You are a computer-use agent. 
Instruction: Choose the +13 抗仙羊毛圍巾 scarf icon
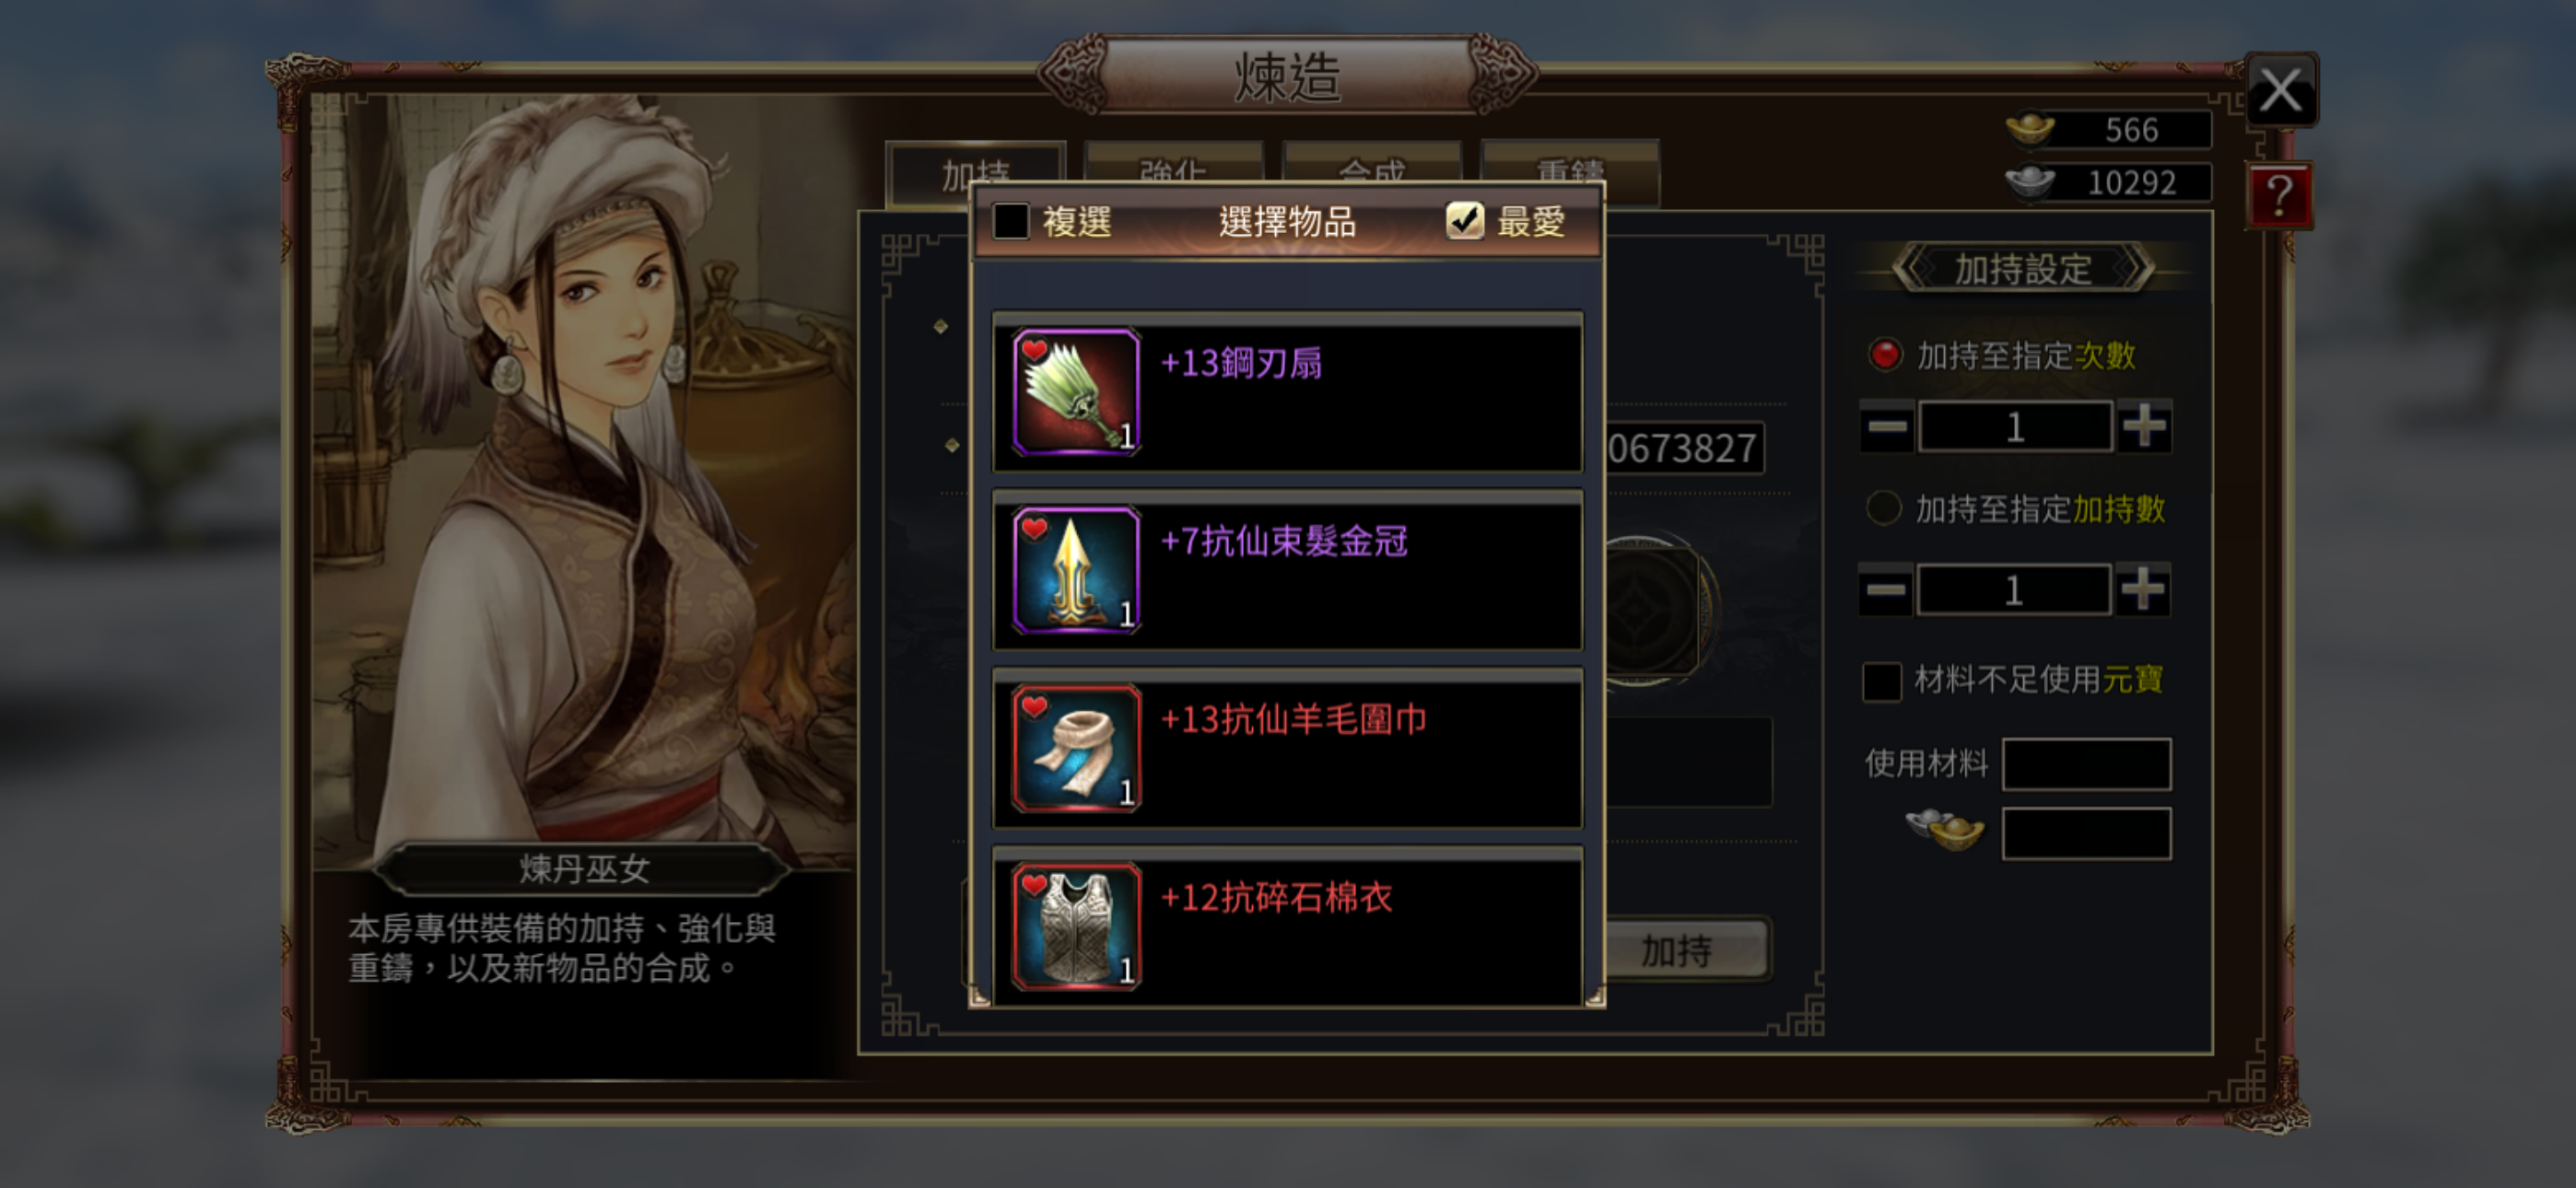[1076, 748]
